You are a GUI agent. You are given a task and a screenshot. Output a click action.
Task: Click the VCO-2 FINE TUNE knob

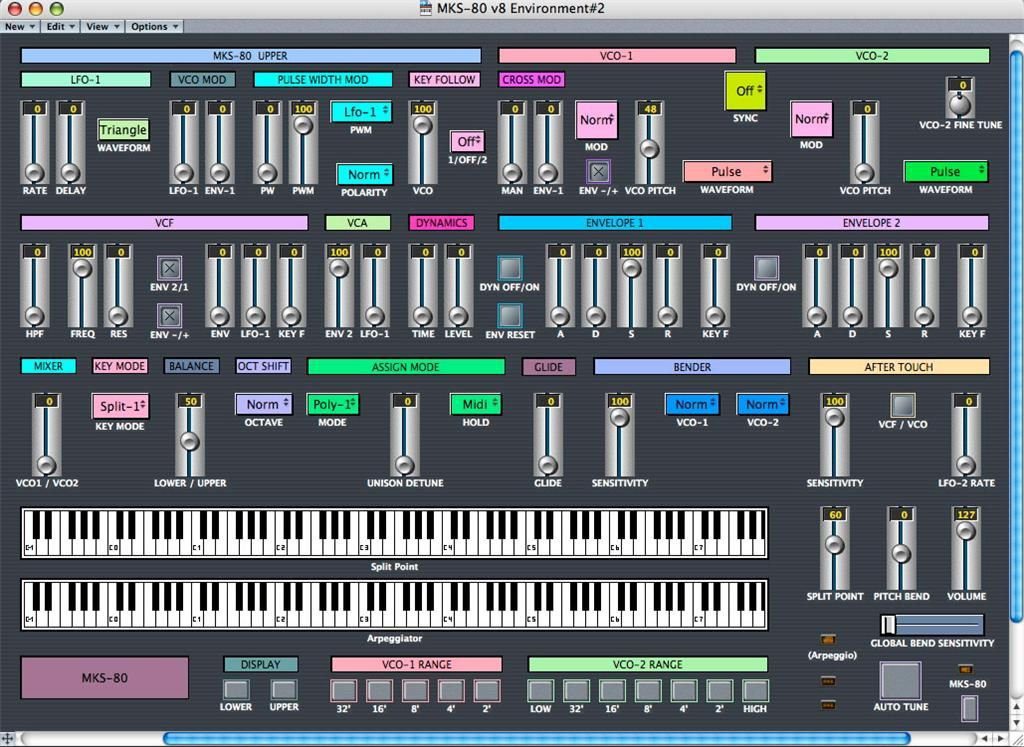click(x=959, y=104)
